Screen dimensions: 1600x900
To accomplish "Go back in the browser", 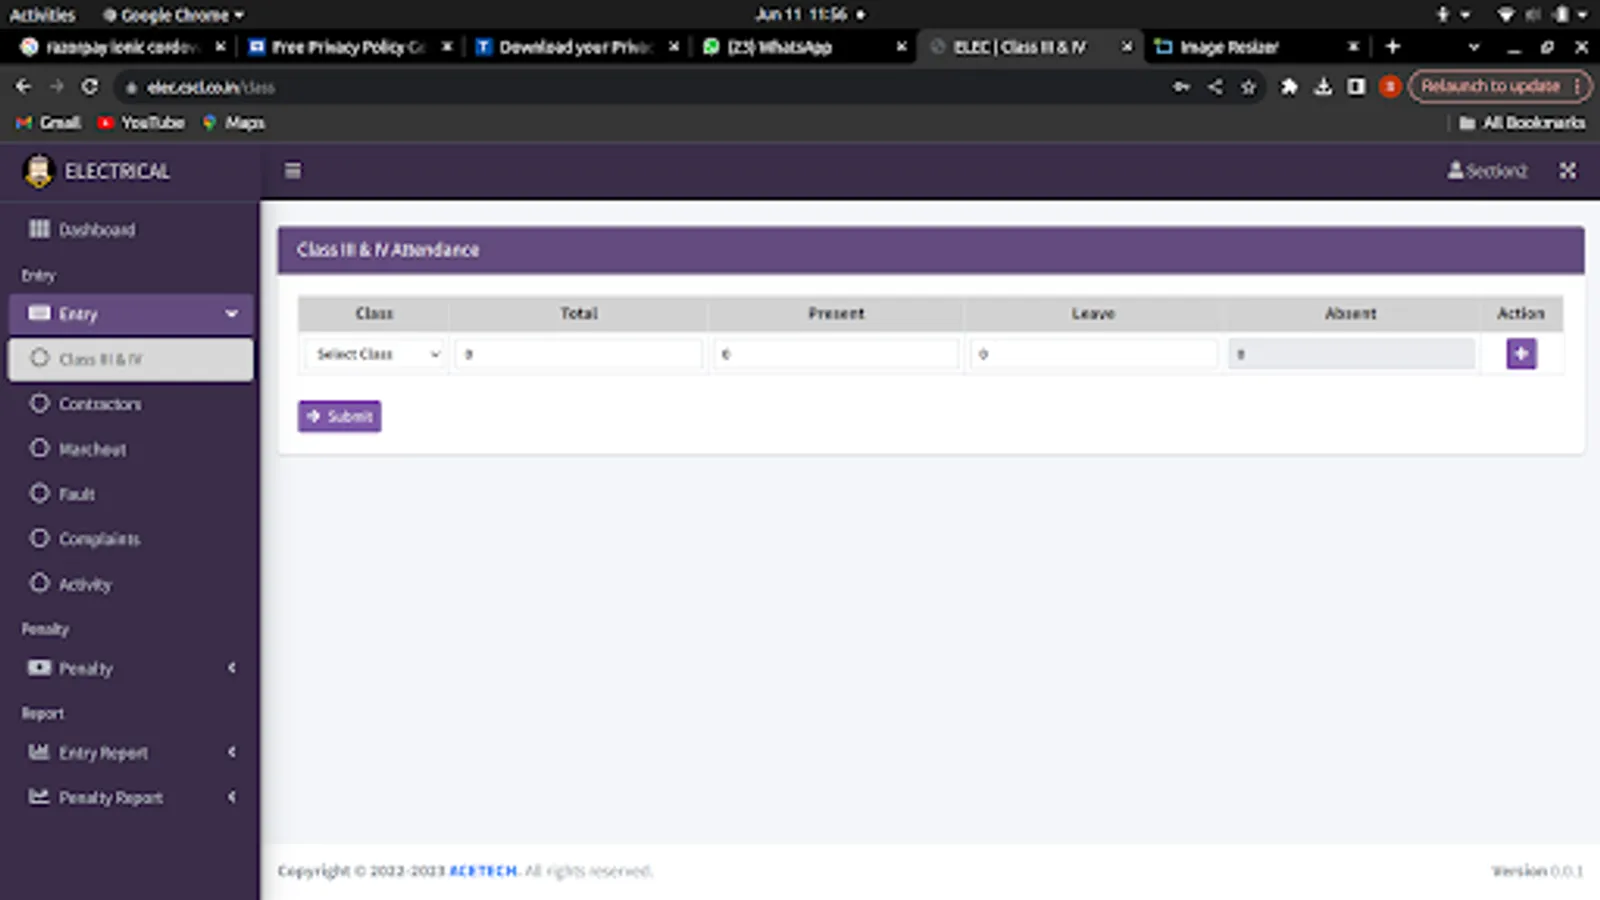I will (23, 87).
